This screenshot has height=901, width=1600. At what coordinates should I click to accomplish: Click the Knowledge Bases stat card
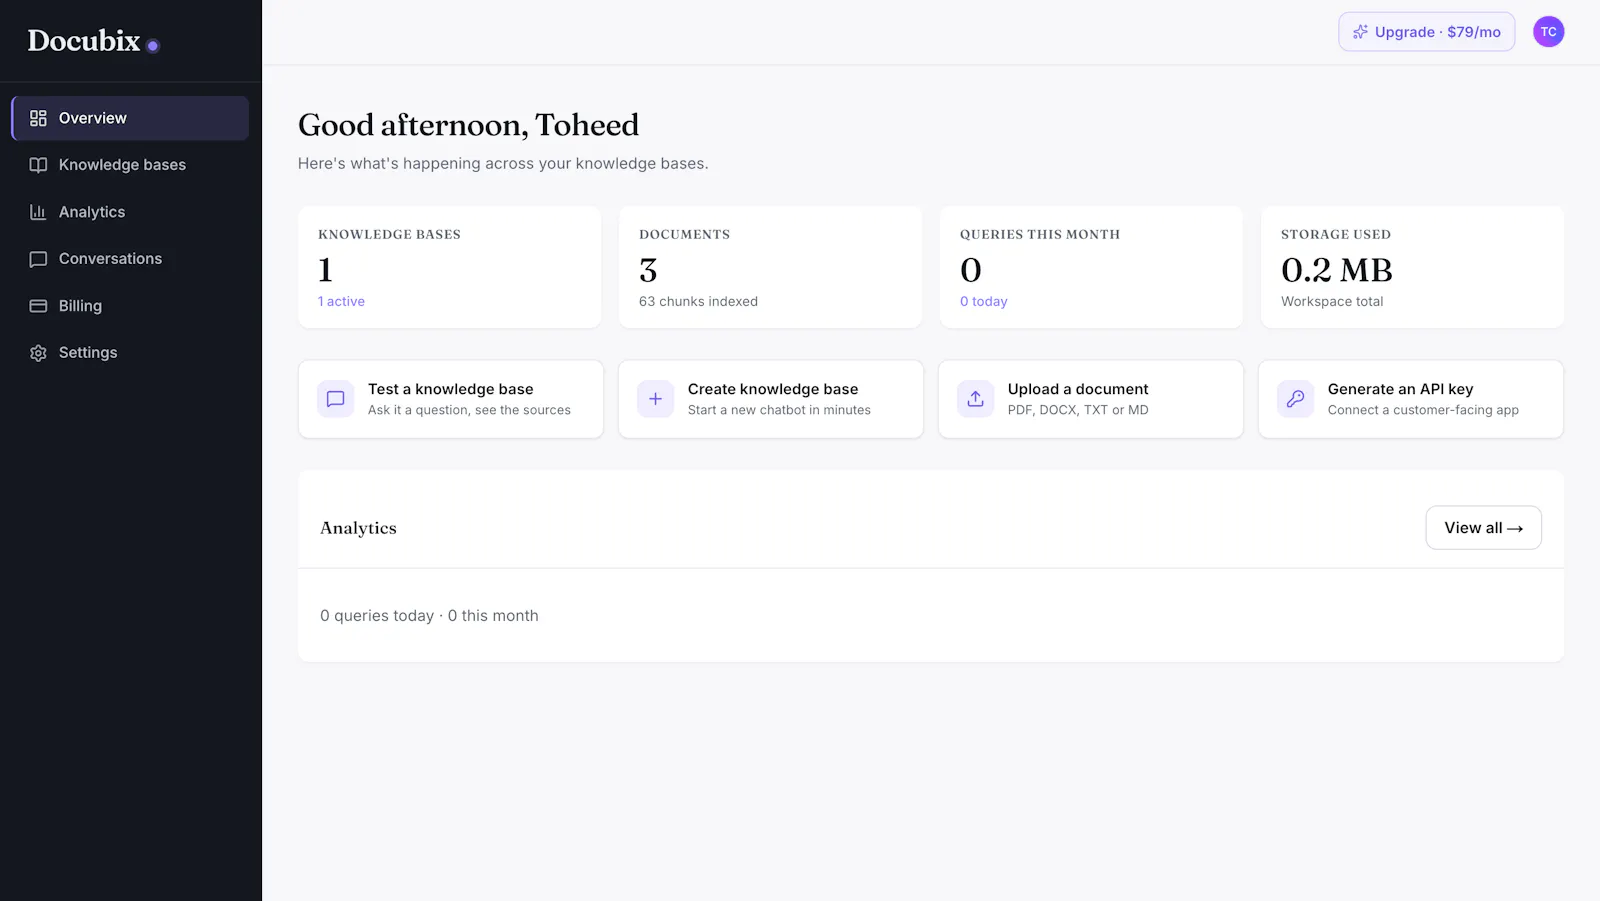pos(449,267)
